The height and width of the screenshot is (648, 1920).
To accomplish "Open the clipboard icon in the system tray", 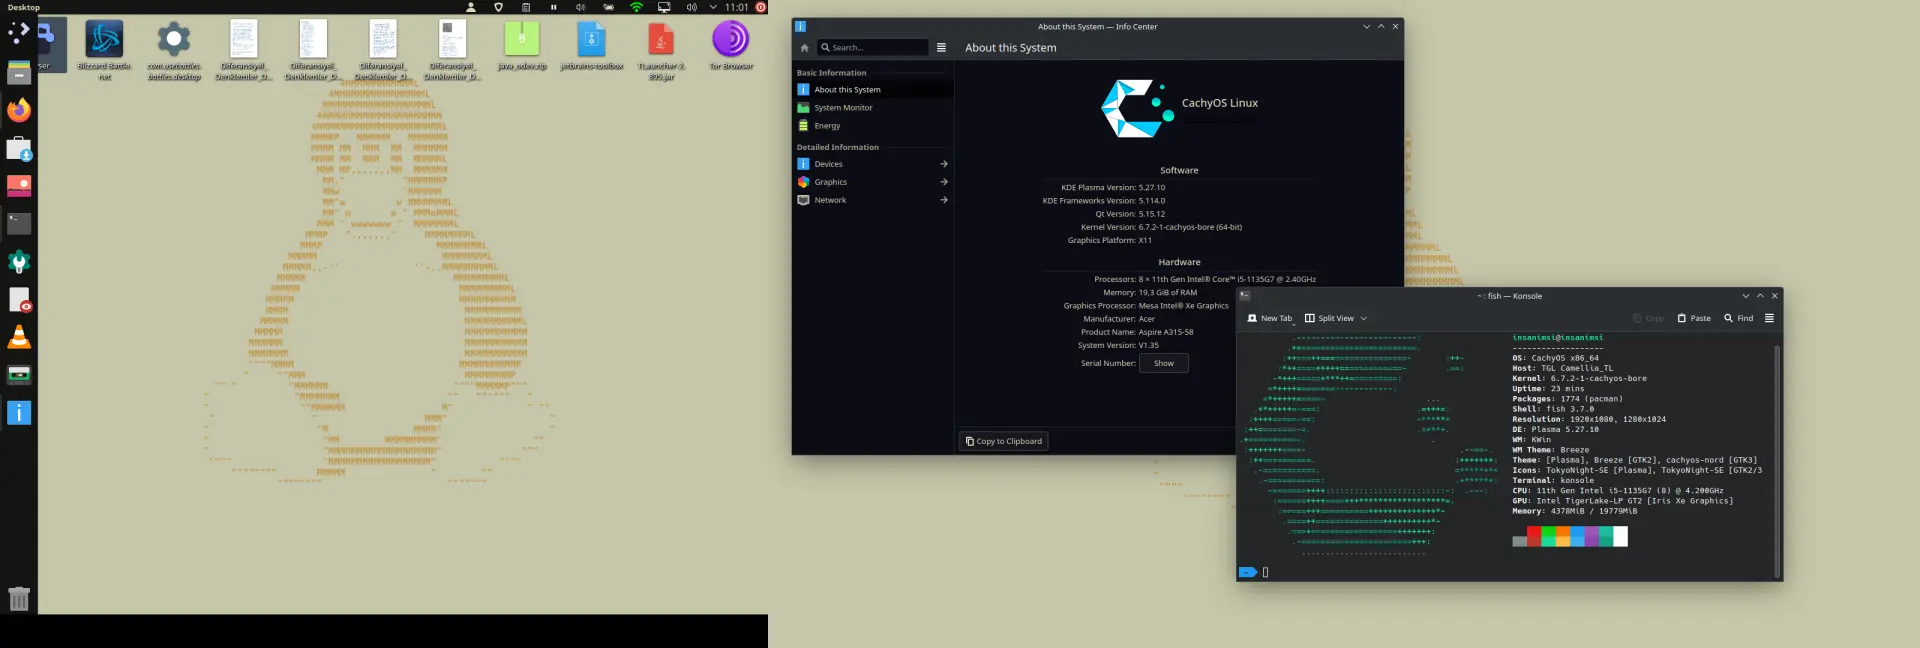I will click(x=526, y=7).
